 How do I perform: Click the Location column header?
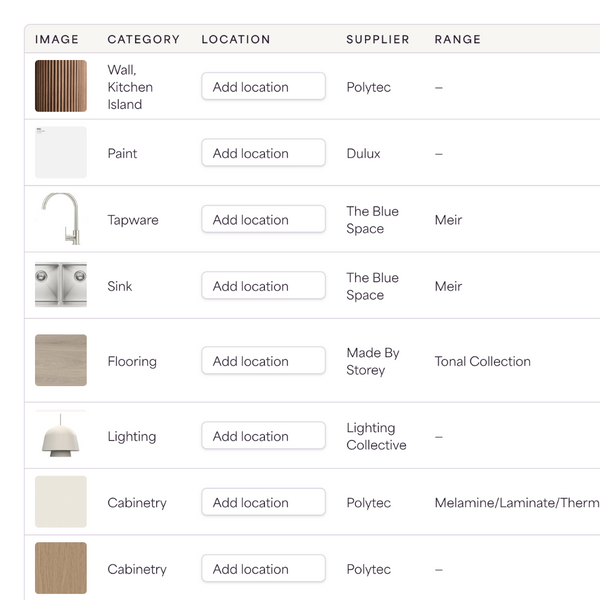[x=236, y=39]
